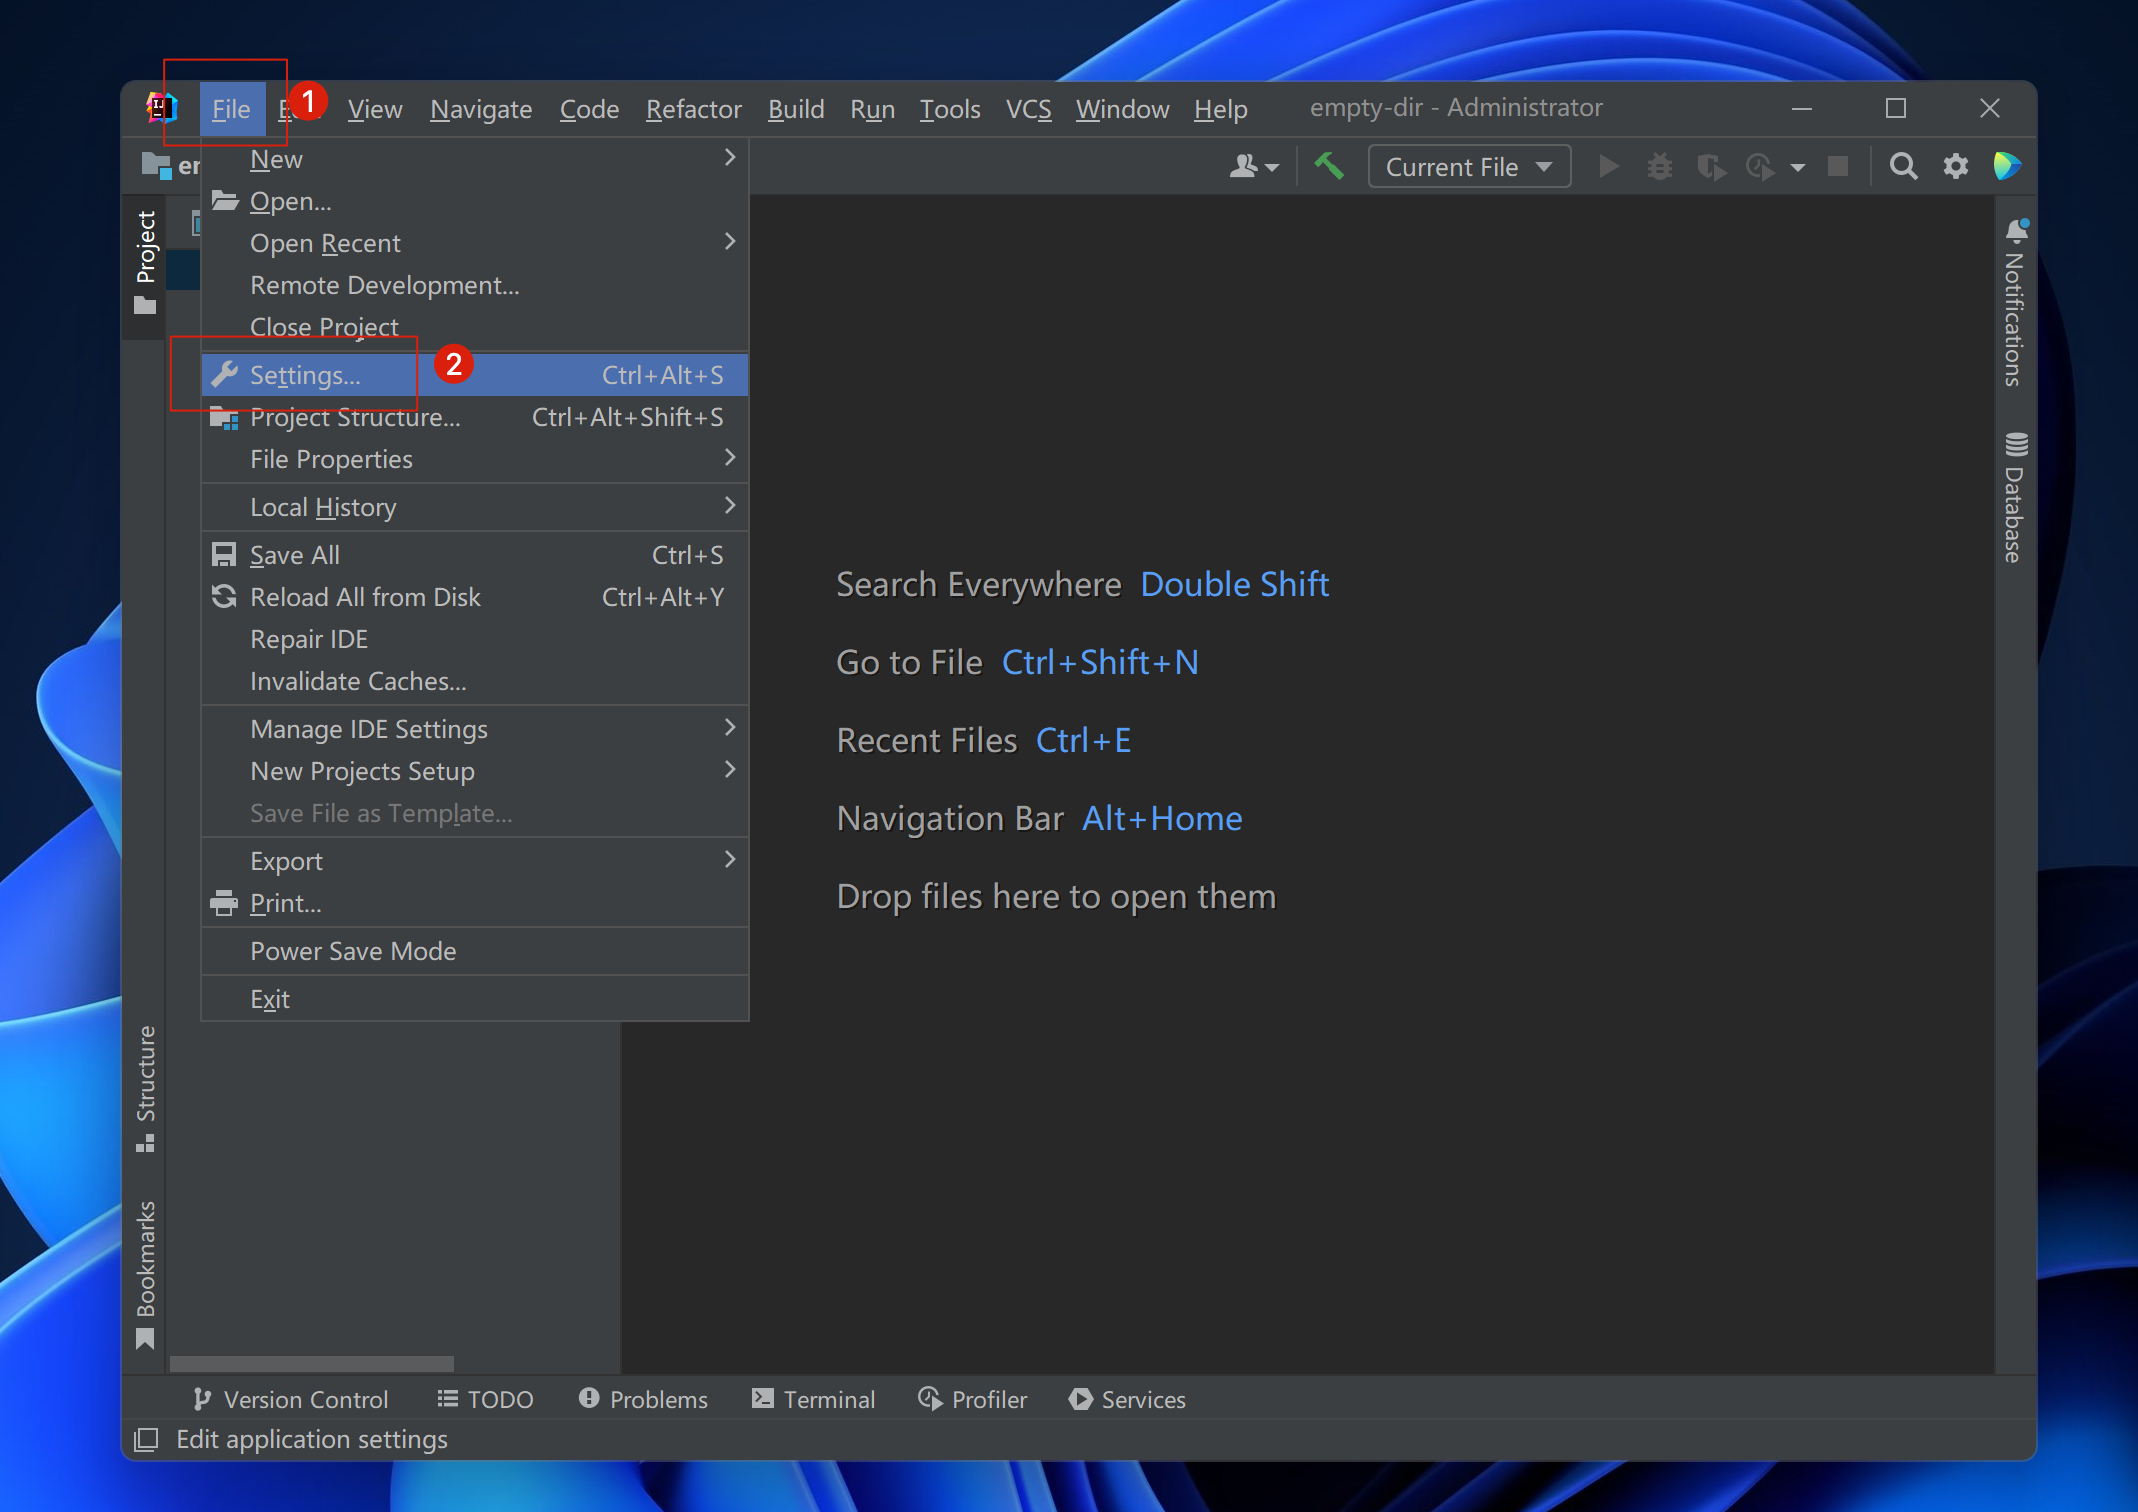Open the Code menu

(x=589, y=109)
